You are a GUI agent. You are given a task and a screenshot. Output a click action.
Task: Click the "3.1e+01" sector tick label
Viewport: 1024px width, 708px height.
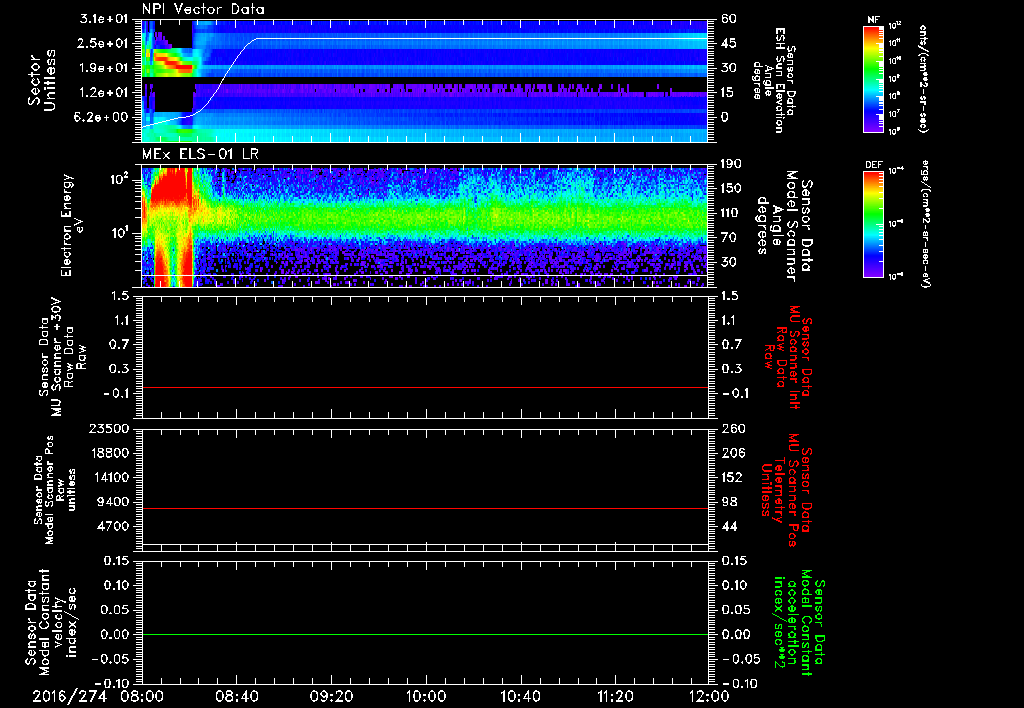tap(104, 19)
